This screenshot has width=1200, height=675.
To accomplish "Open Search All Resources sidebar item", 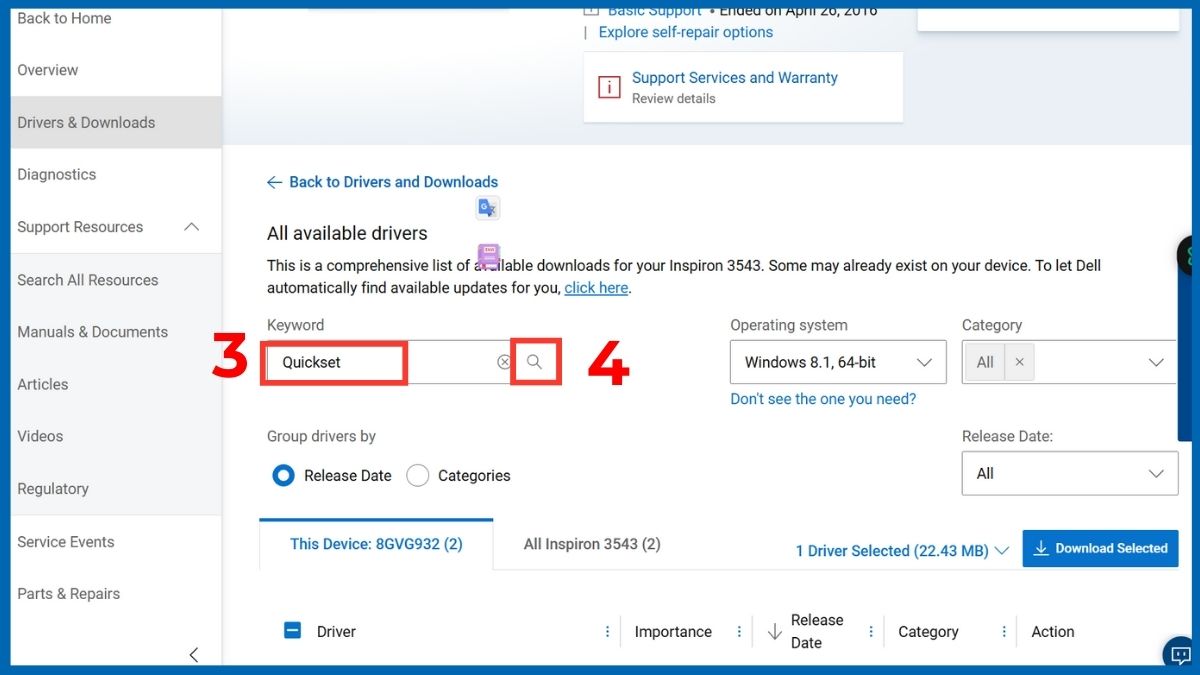I will pos(87,280).
